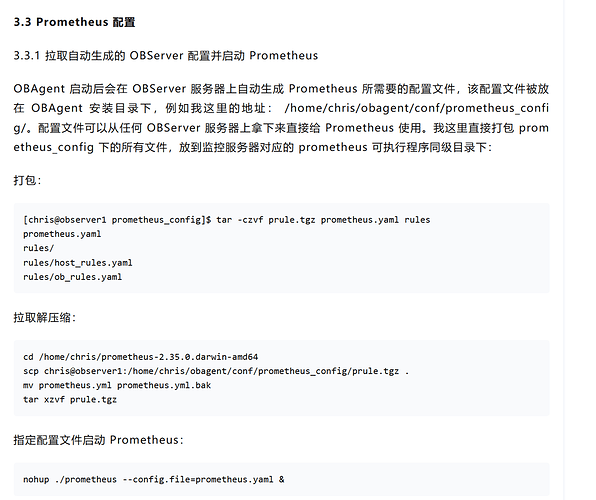Image resolution: width=596 pixels, height=500 pixels.
Task: Click the prometheus.yaml output line in first code block
Action: (x=62, y=234)
